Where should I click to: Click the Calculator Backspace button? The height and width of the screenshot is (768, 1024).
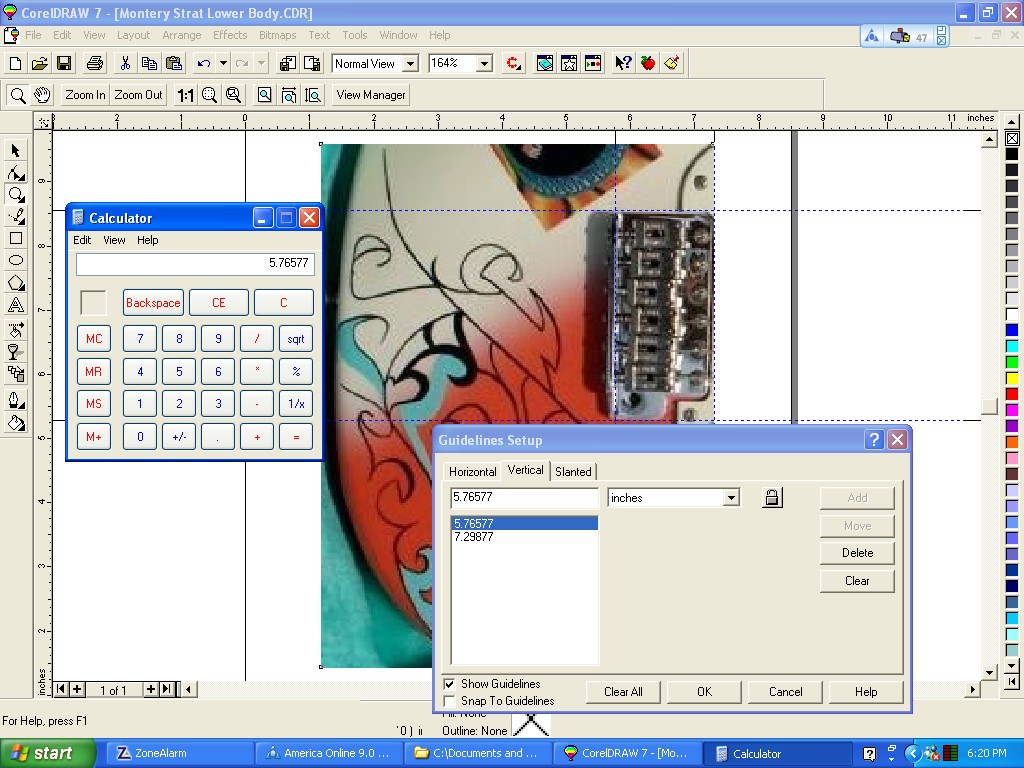coord(153,303)
